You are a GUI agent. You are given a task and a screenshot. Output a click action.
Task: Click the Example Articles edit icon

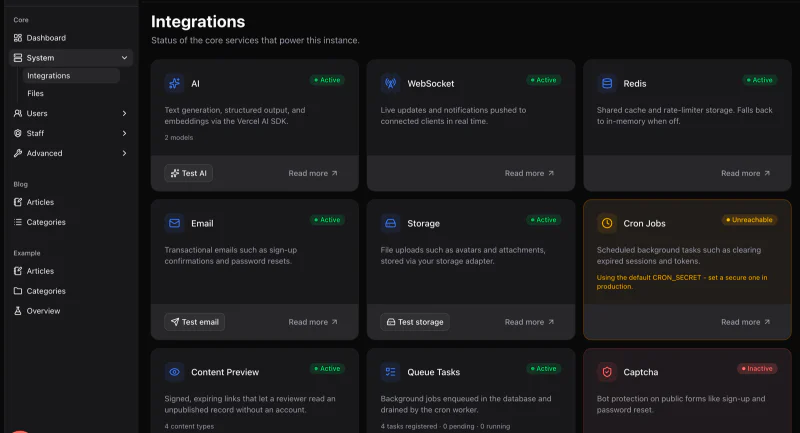18,271
